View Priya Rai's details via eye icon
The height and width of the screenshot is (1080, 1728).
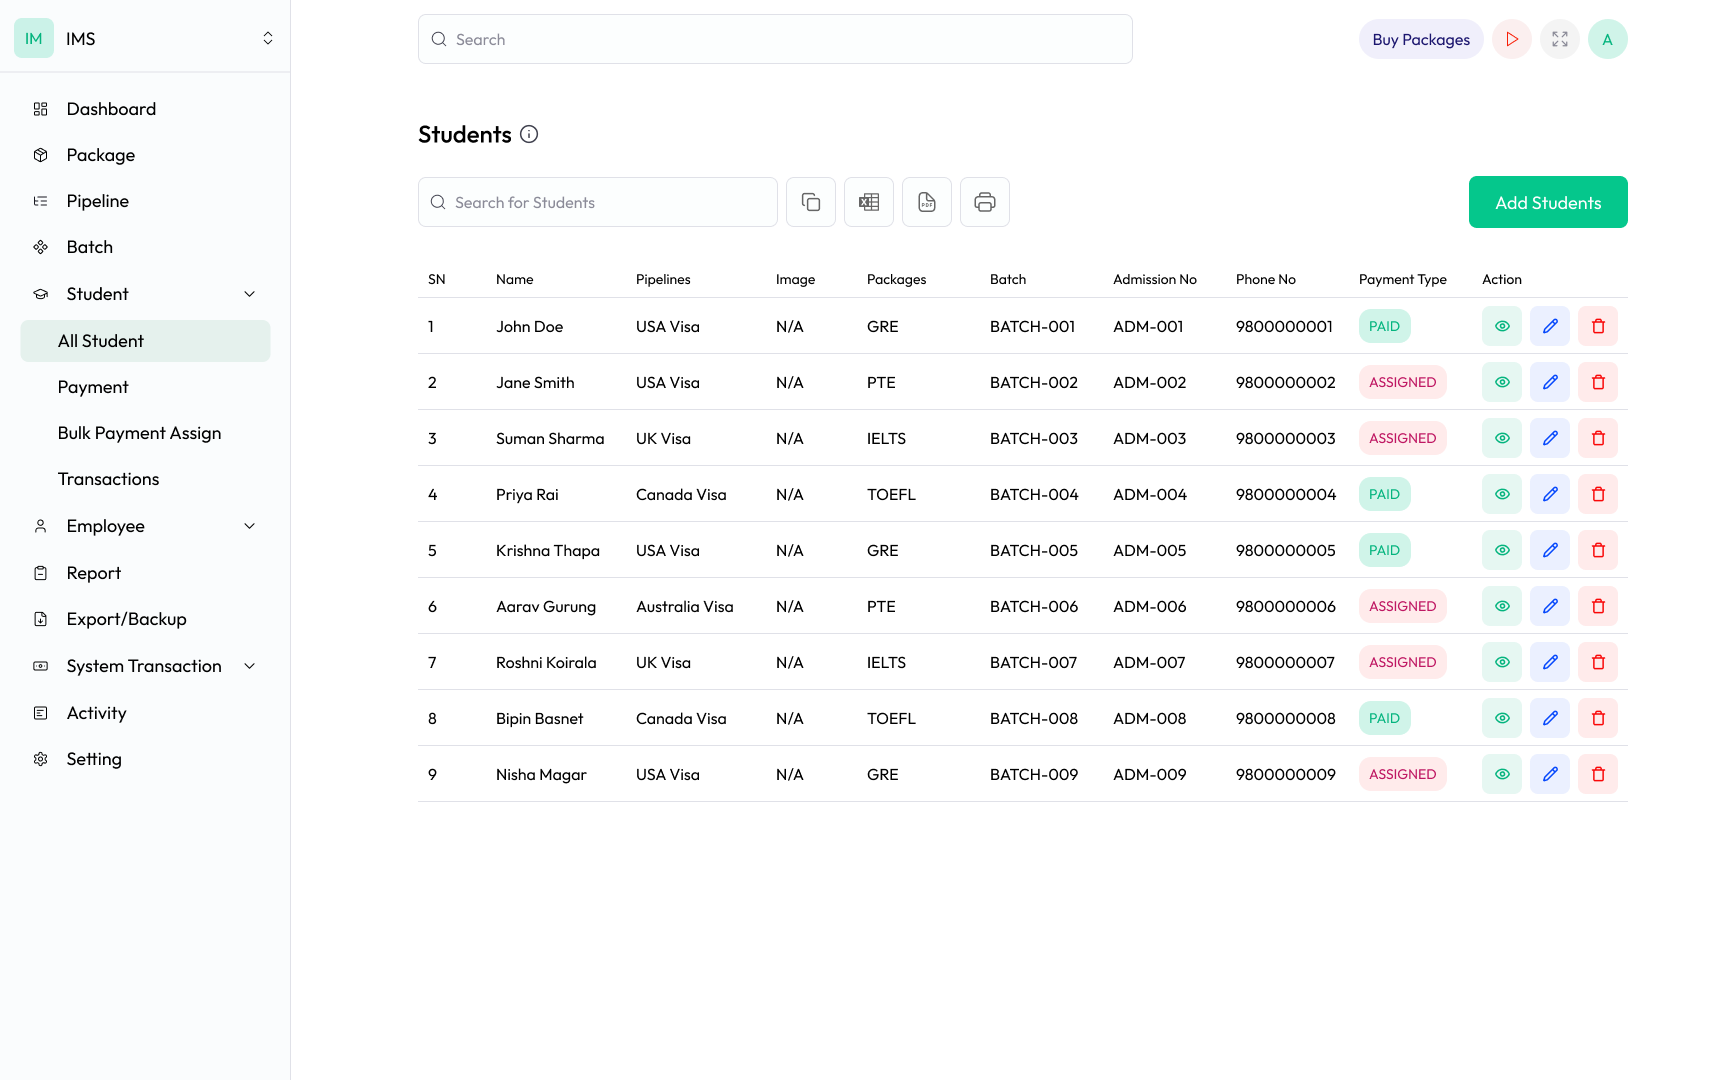pyautogui.click(x=1502, y=494)
